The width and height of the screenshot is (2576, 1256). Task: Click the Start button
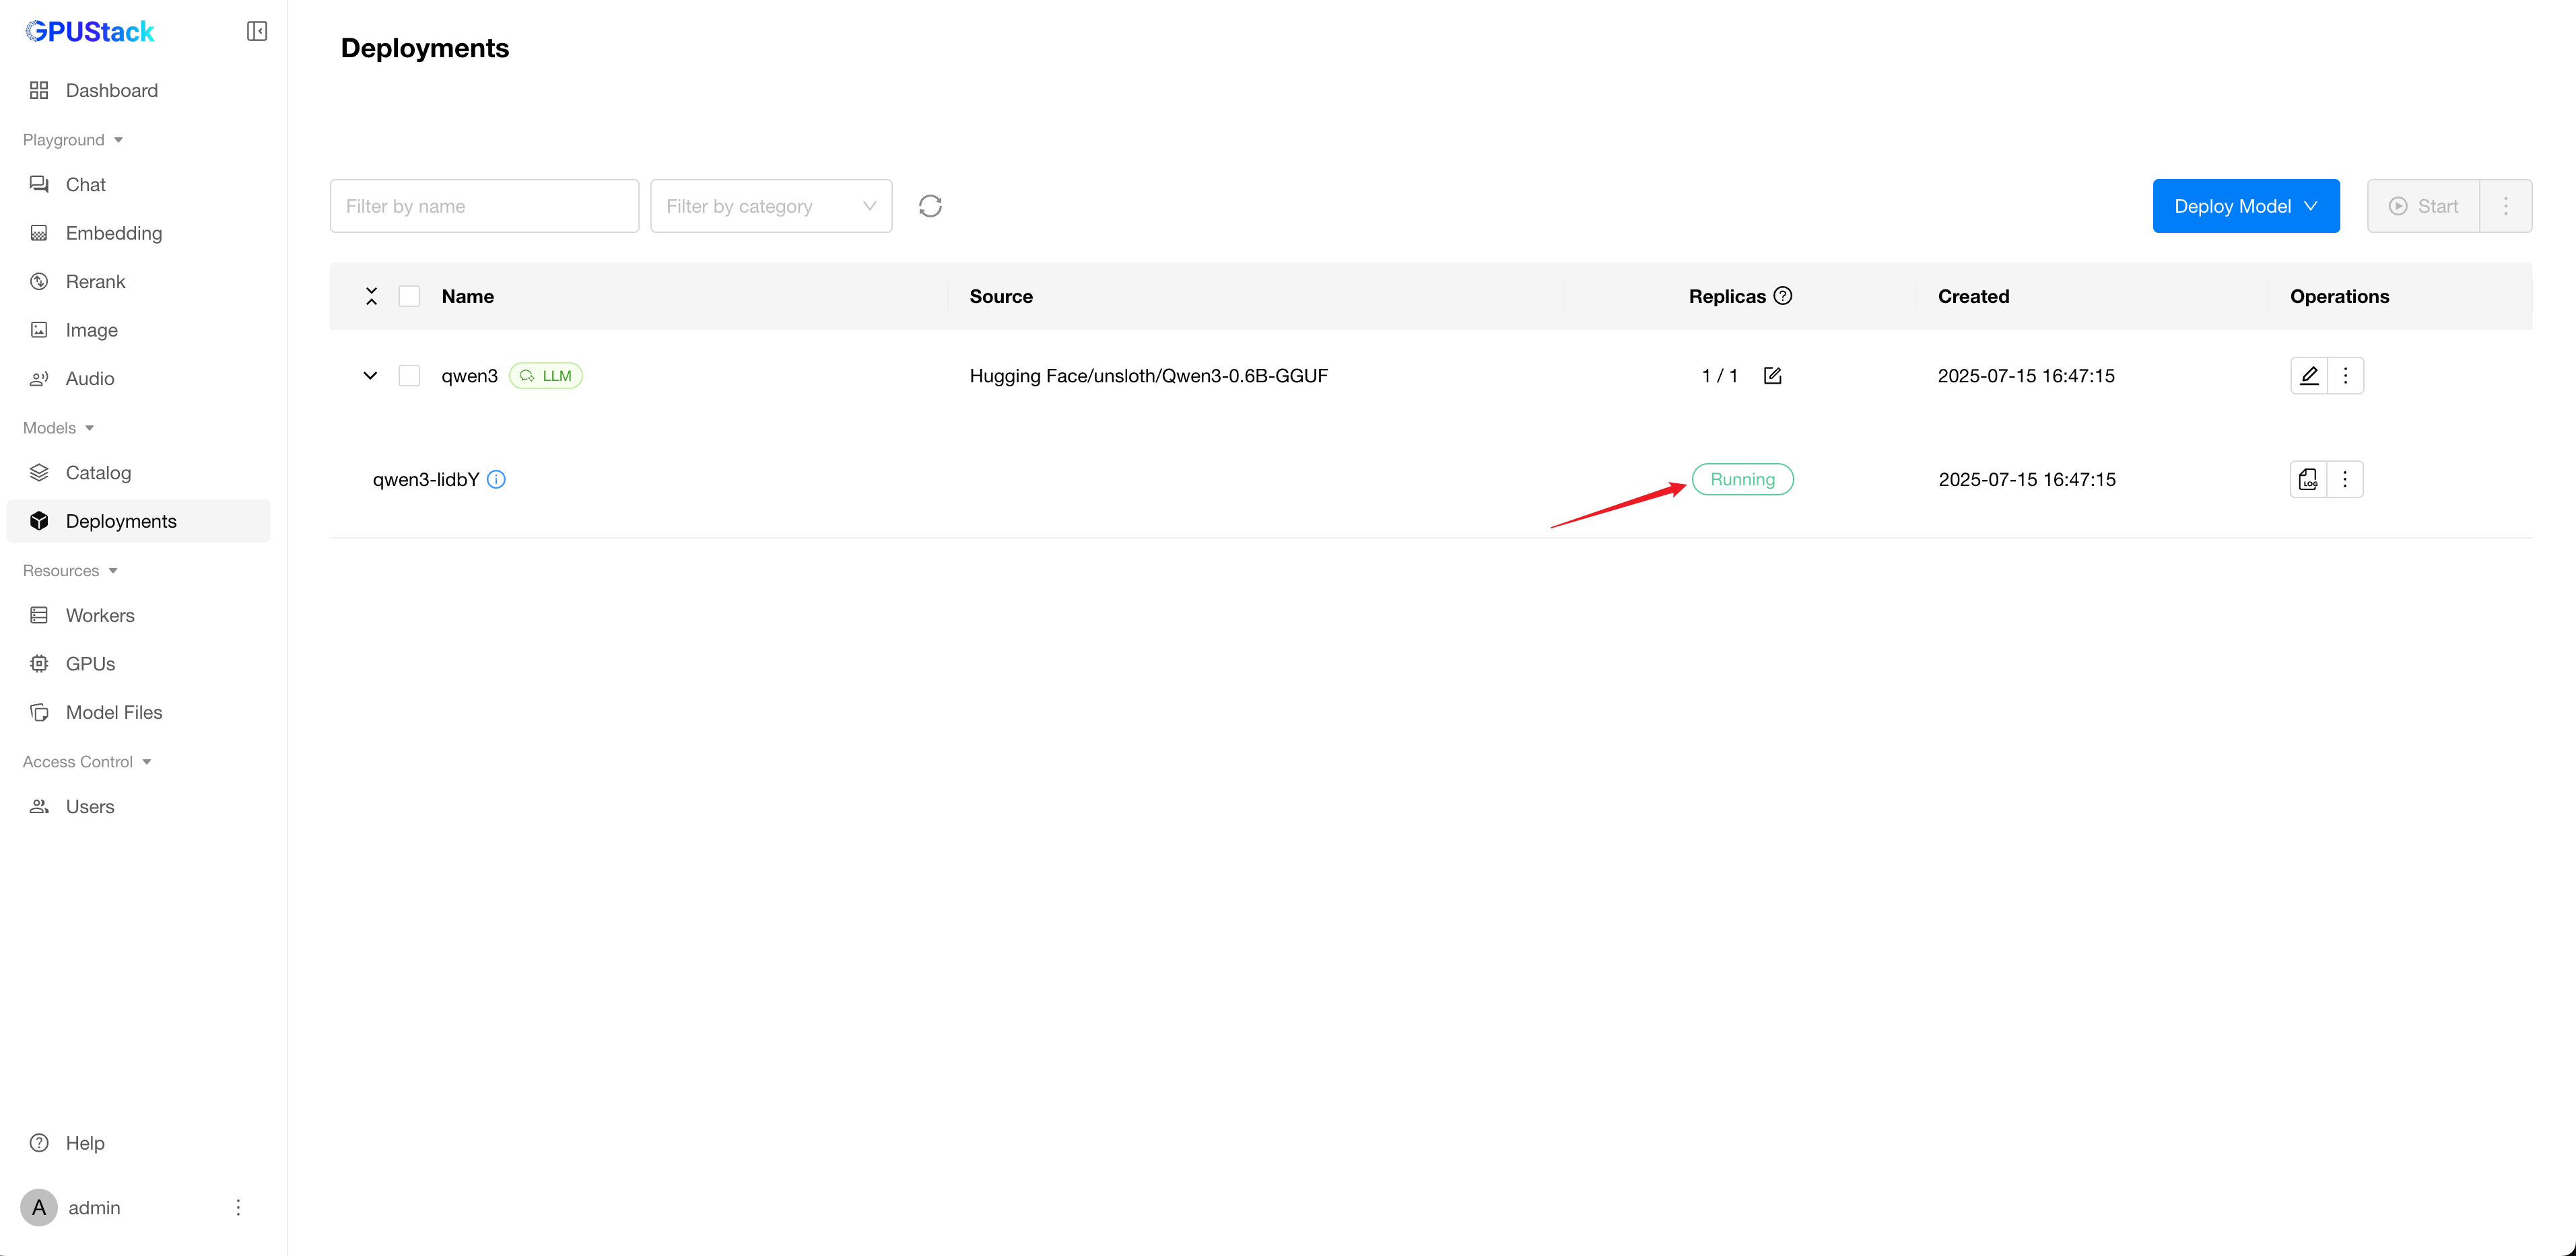click(x=2423, y=206)
